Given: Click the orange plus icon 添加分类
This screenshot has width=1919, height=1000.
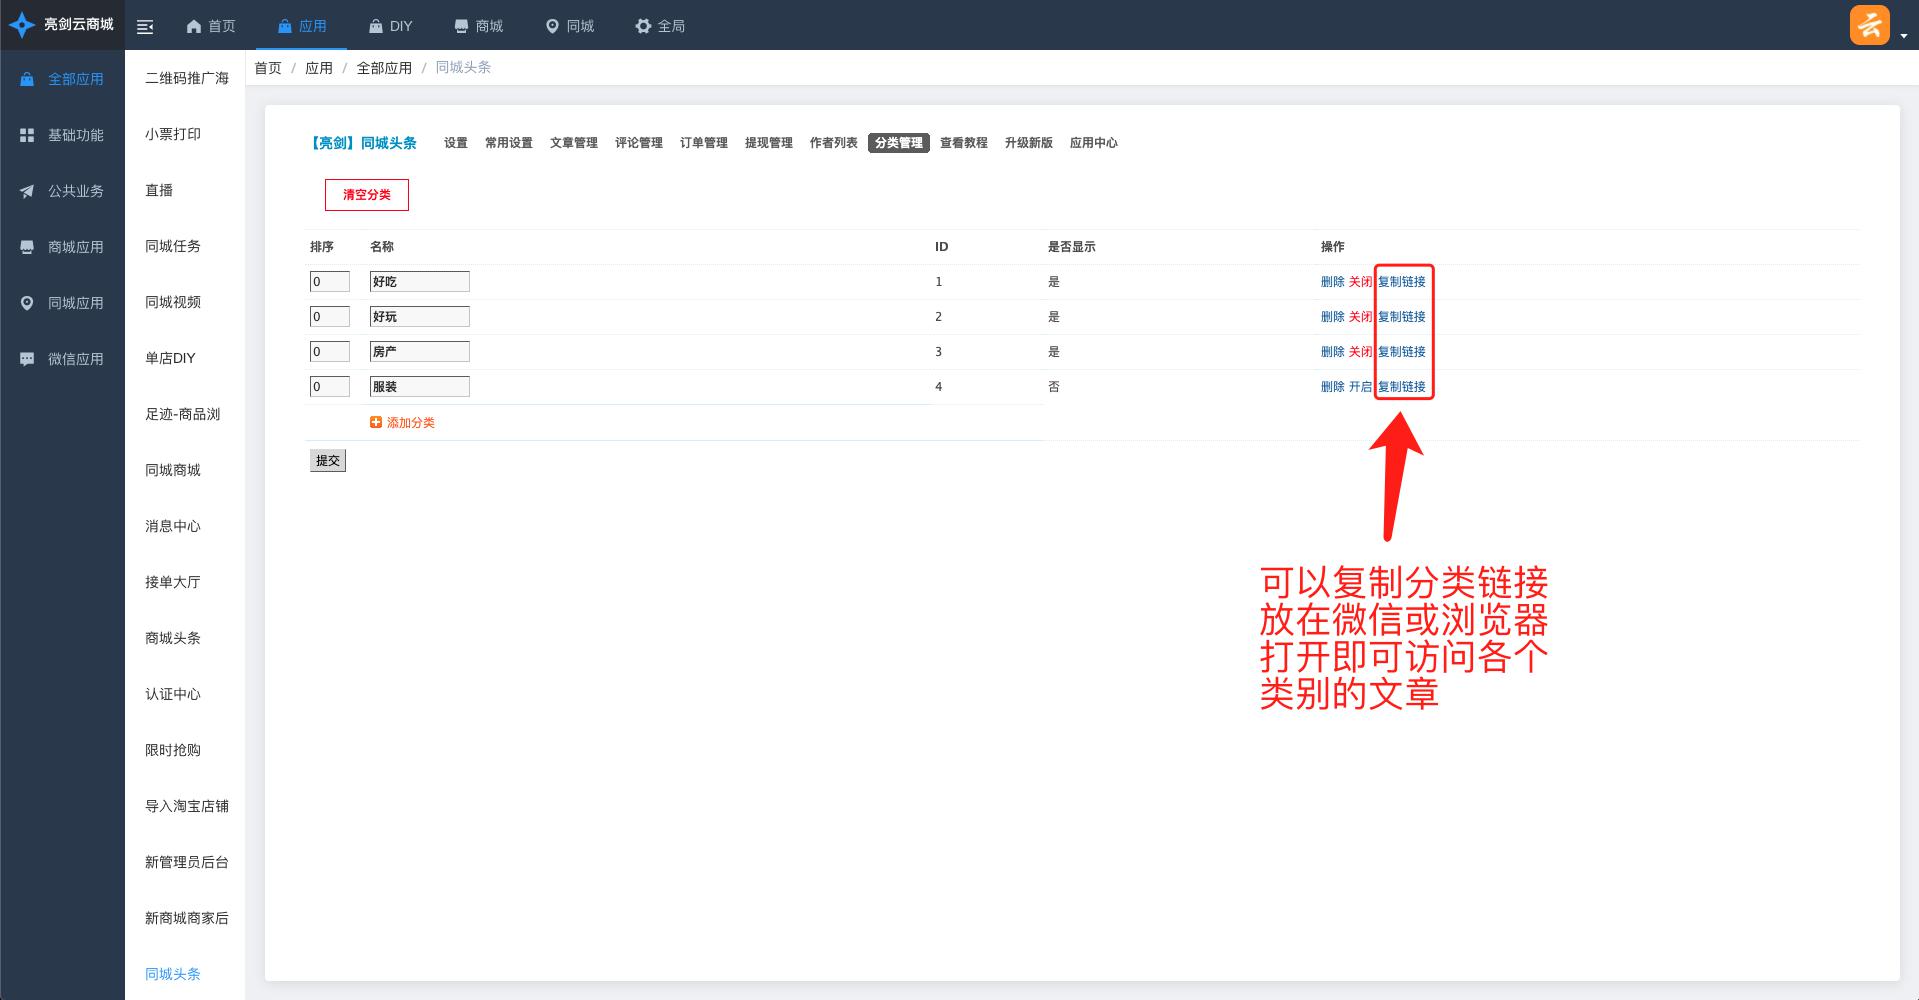Looking at the screenshot, I should click(x=376, y=423).
